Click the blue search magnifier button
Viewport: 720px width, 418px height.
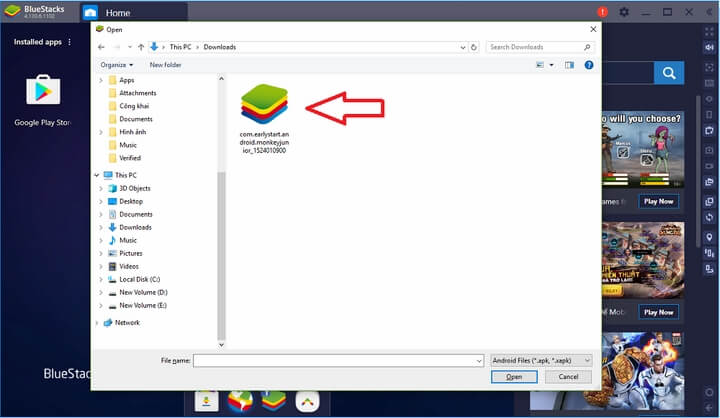(x=668, y=72)
